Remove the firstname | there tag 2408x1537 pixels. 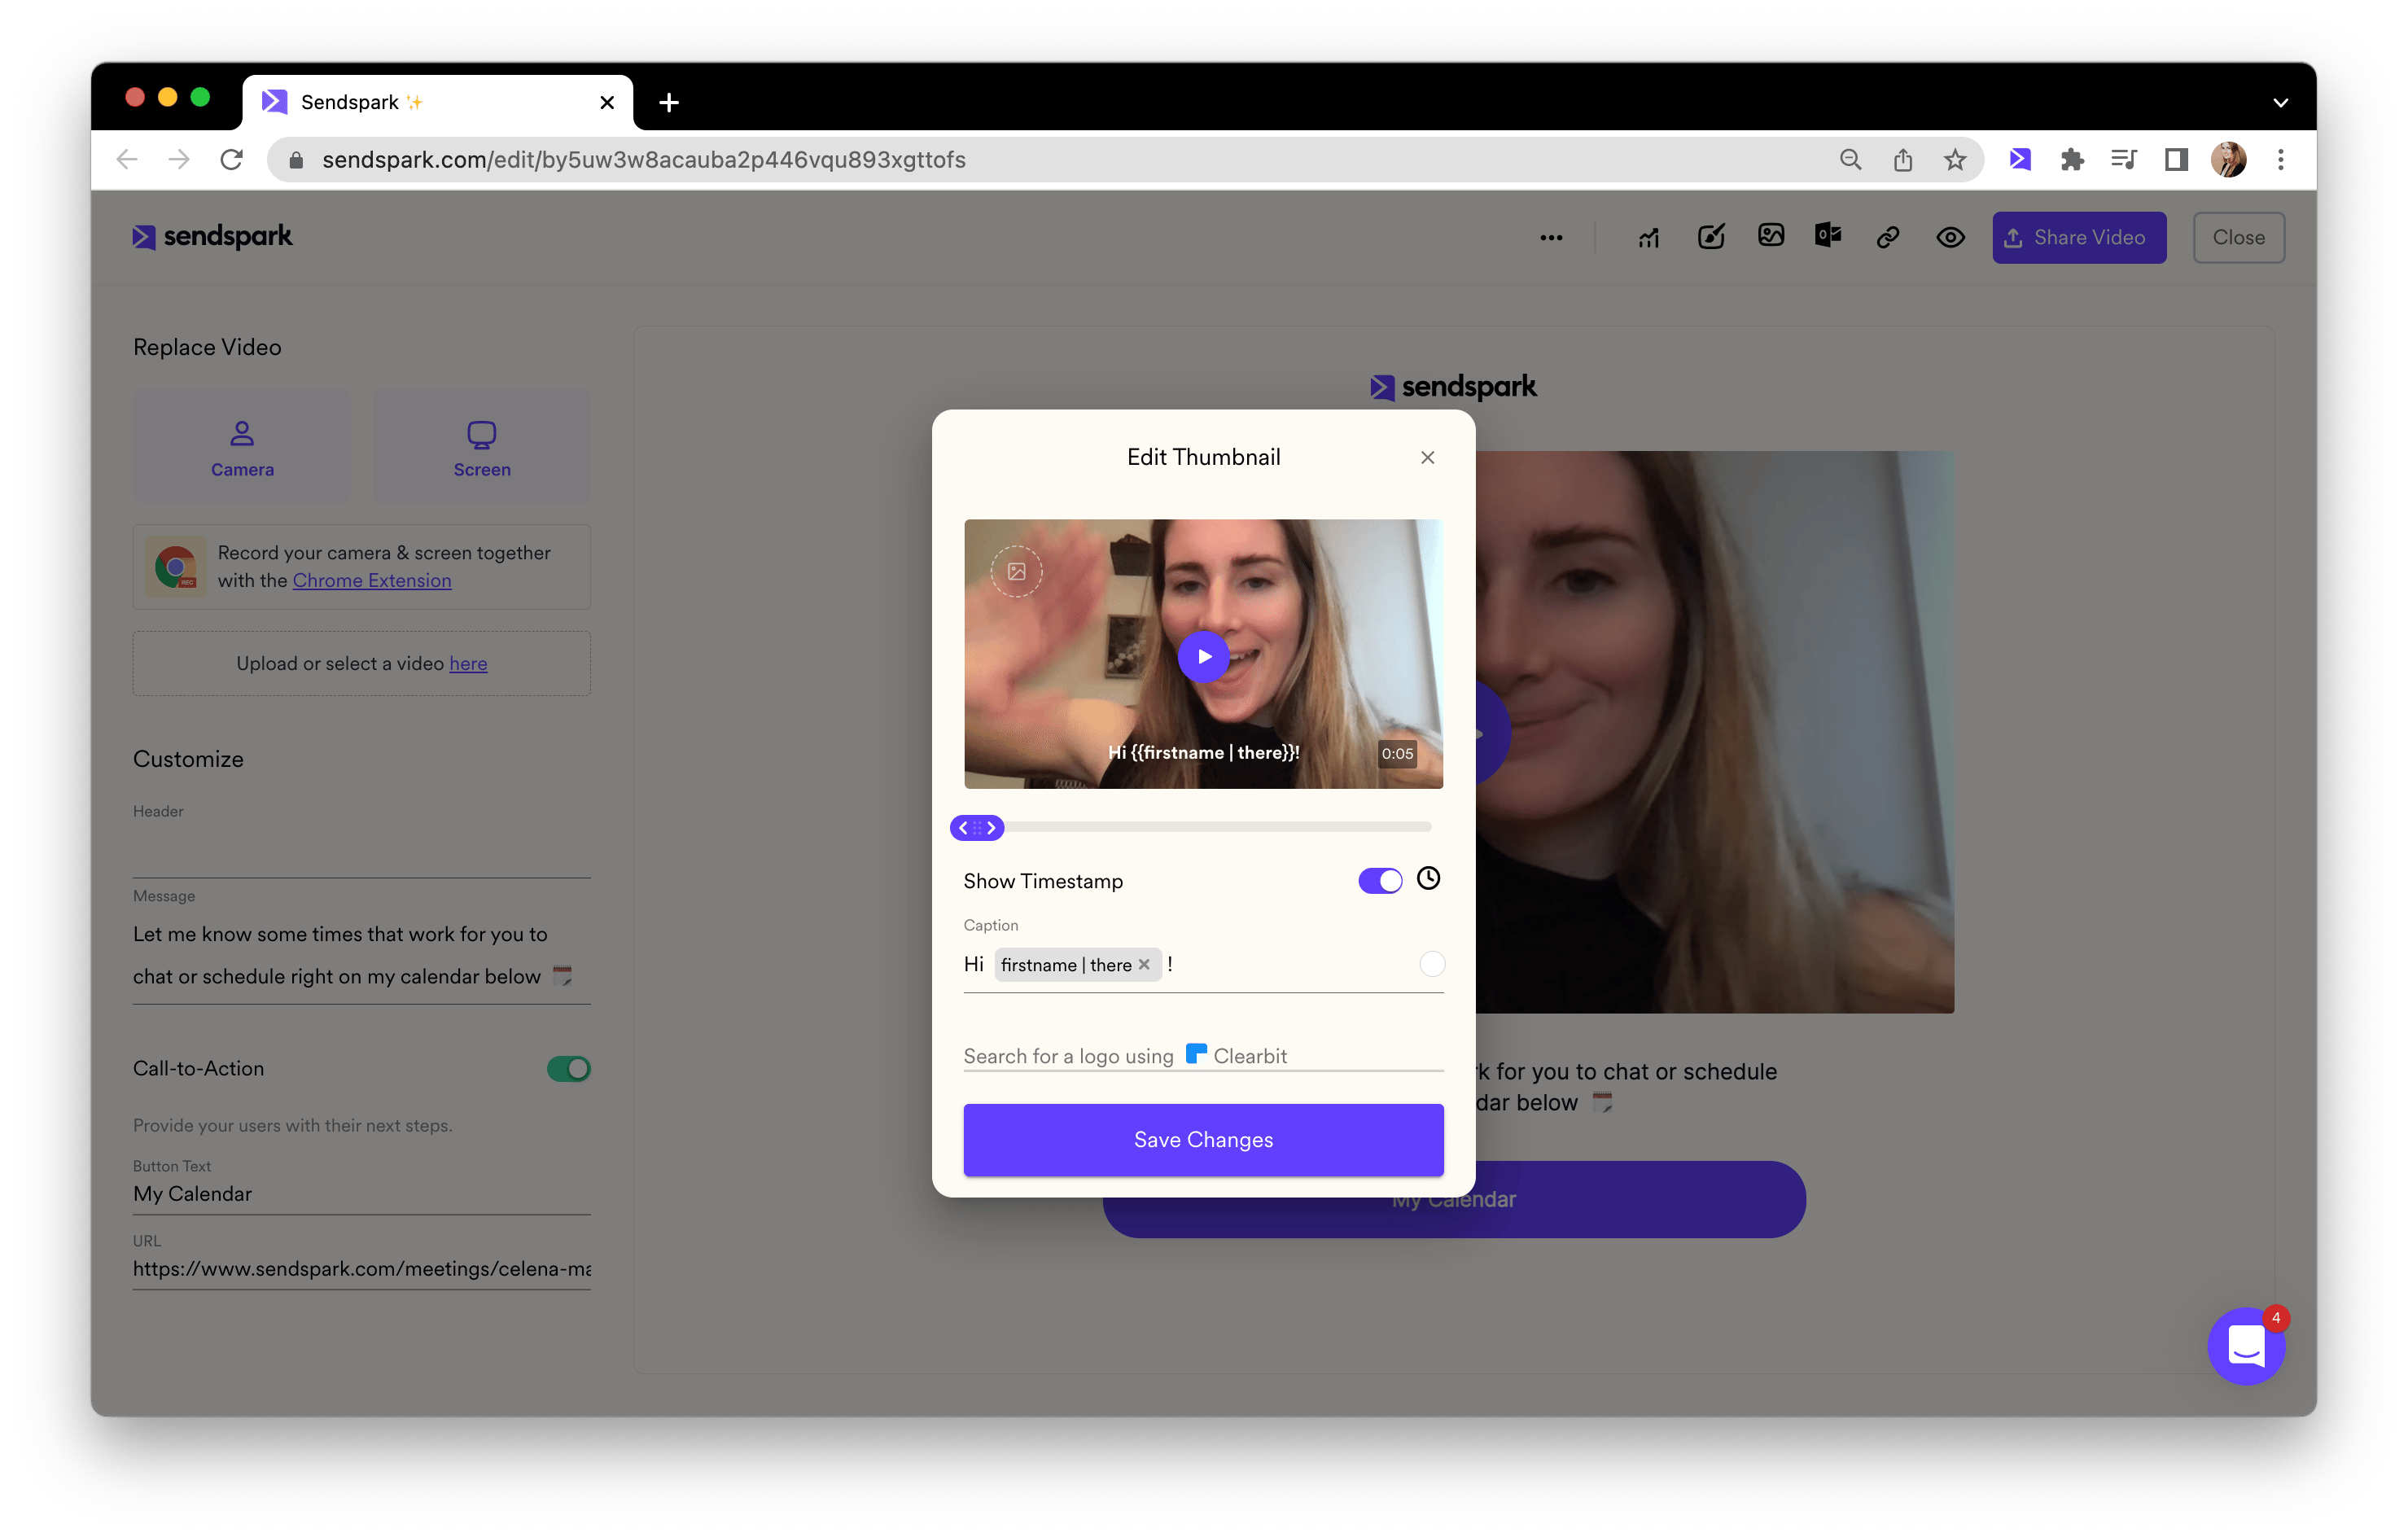tap(1144, 965)
